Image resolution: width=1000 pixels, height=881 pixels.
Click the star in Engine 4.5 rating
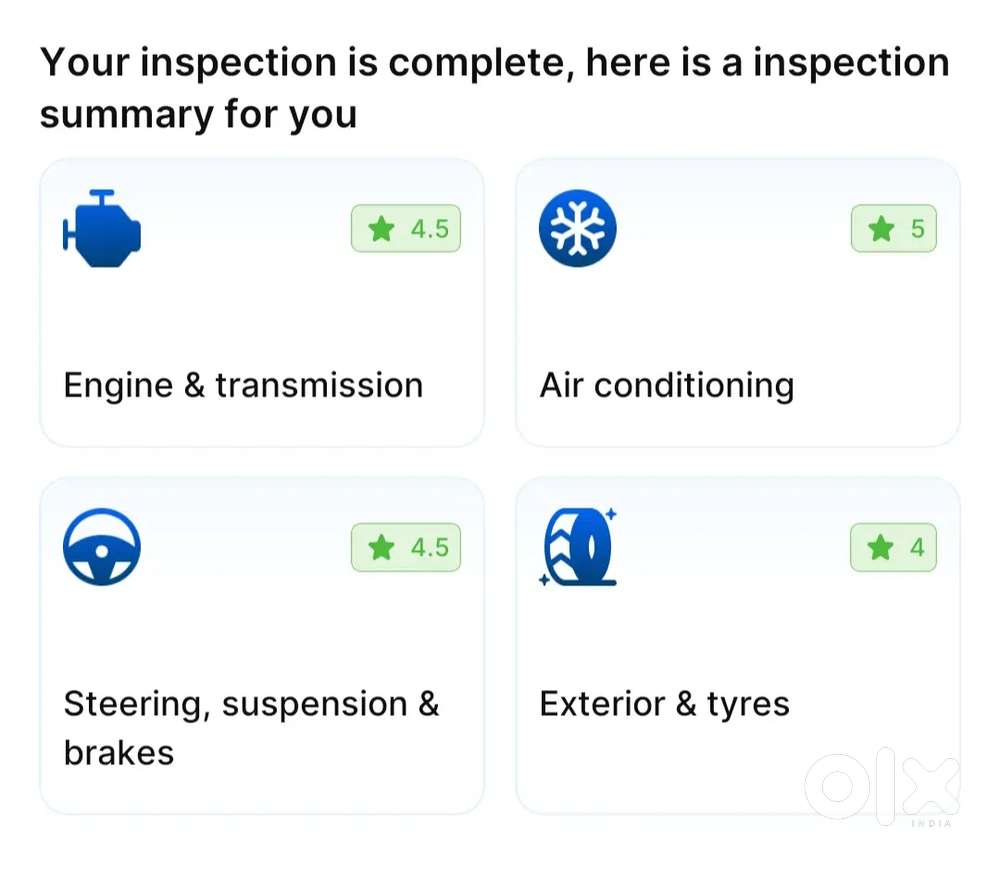381,230
